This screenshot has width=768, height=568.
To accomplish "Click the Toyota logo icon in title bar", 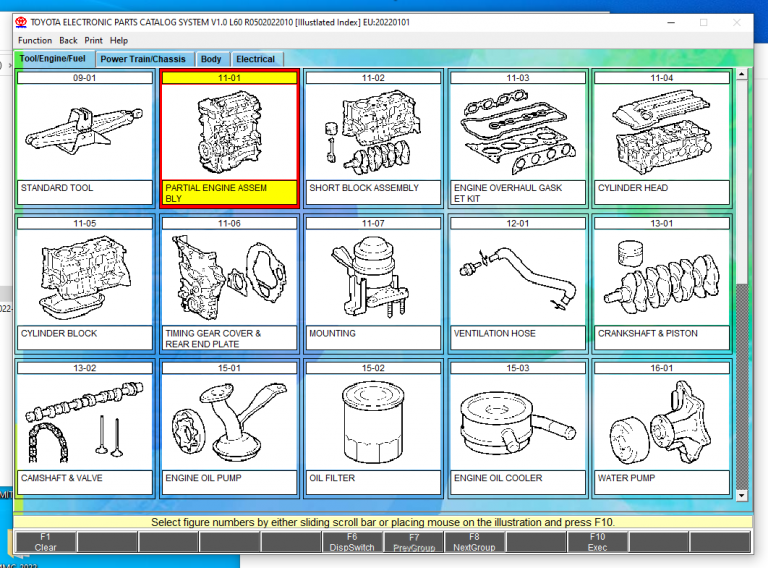I will click(21, 23).
